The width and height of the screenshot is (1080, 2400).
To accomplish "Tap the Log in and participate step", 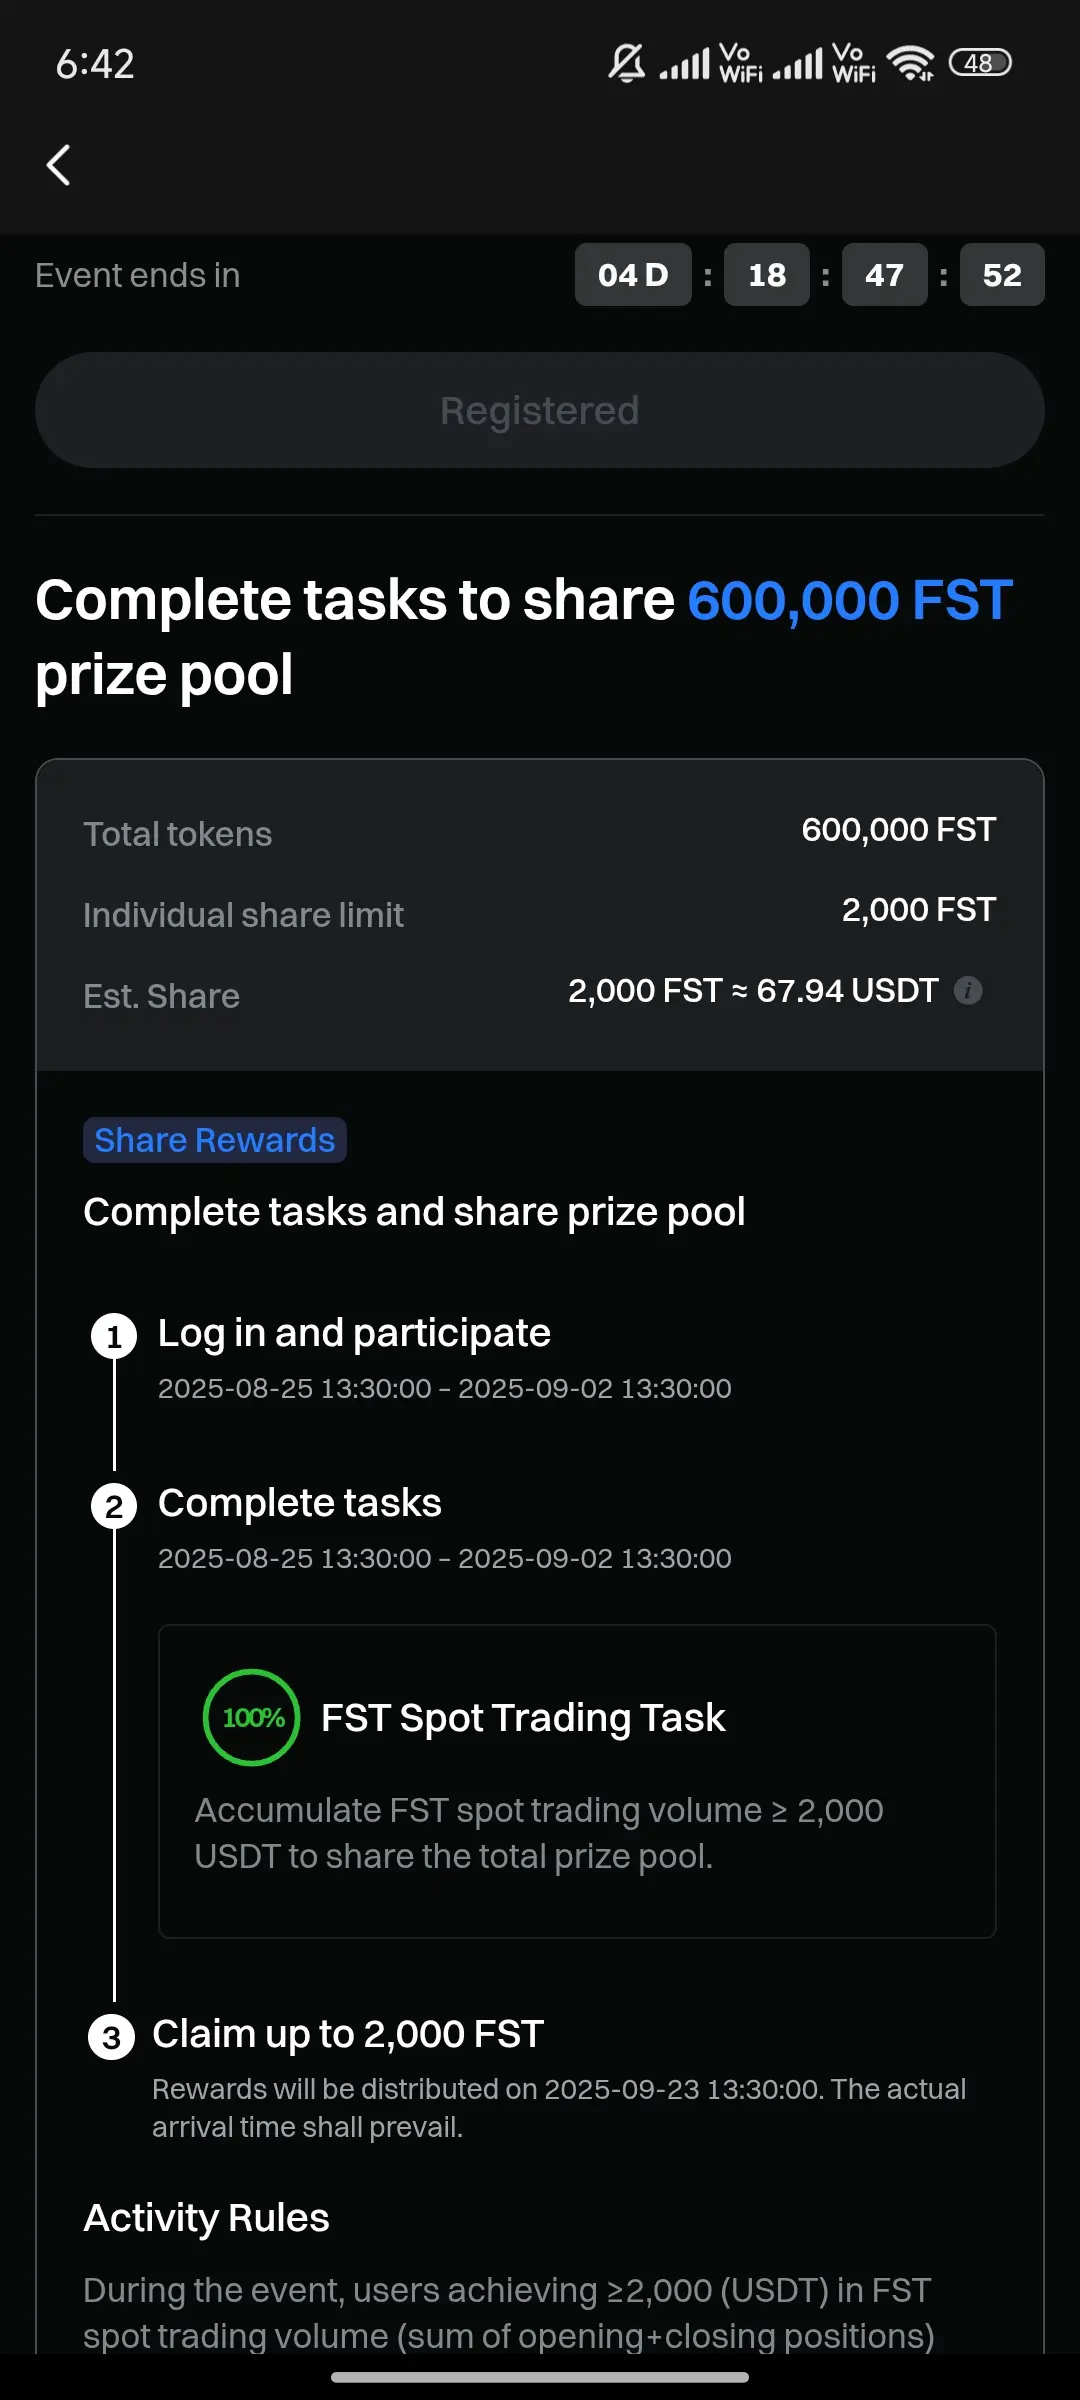I will pos(354,1332).
